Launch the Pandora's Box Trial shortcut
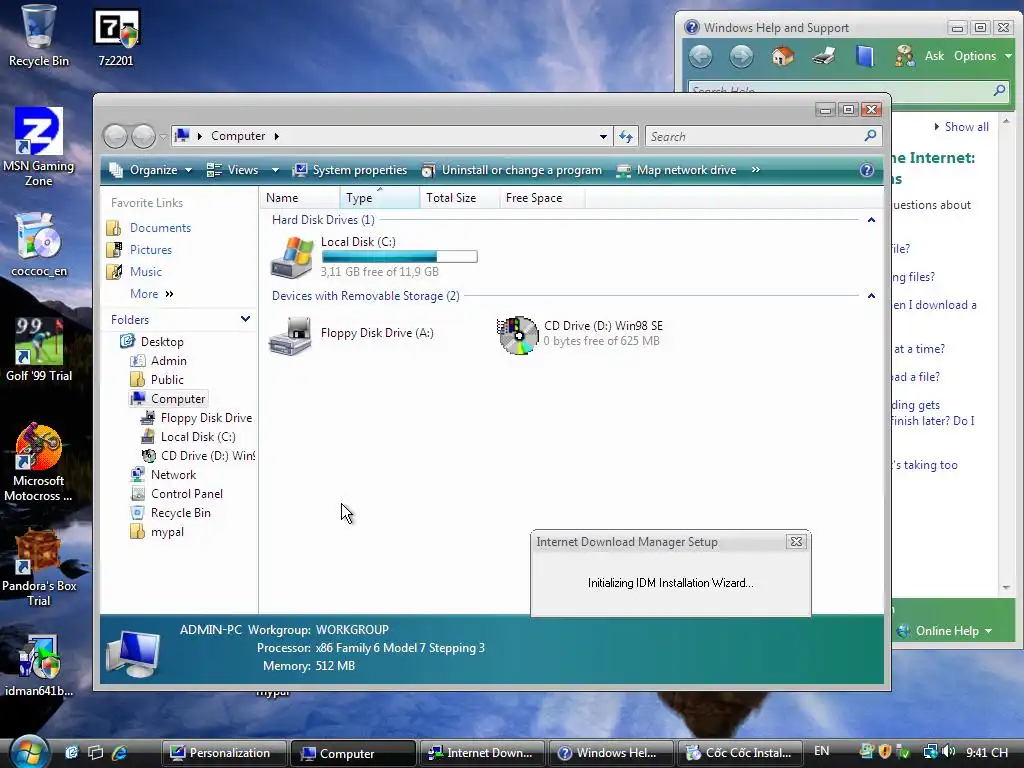This screenshot has height=768, width=1024. point(39,568)
